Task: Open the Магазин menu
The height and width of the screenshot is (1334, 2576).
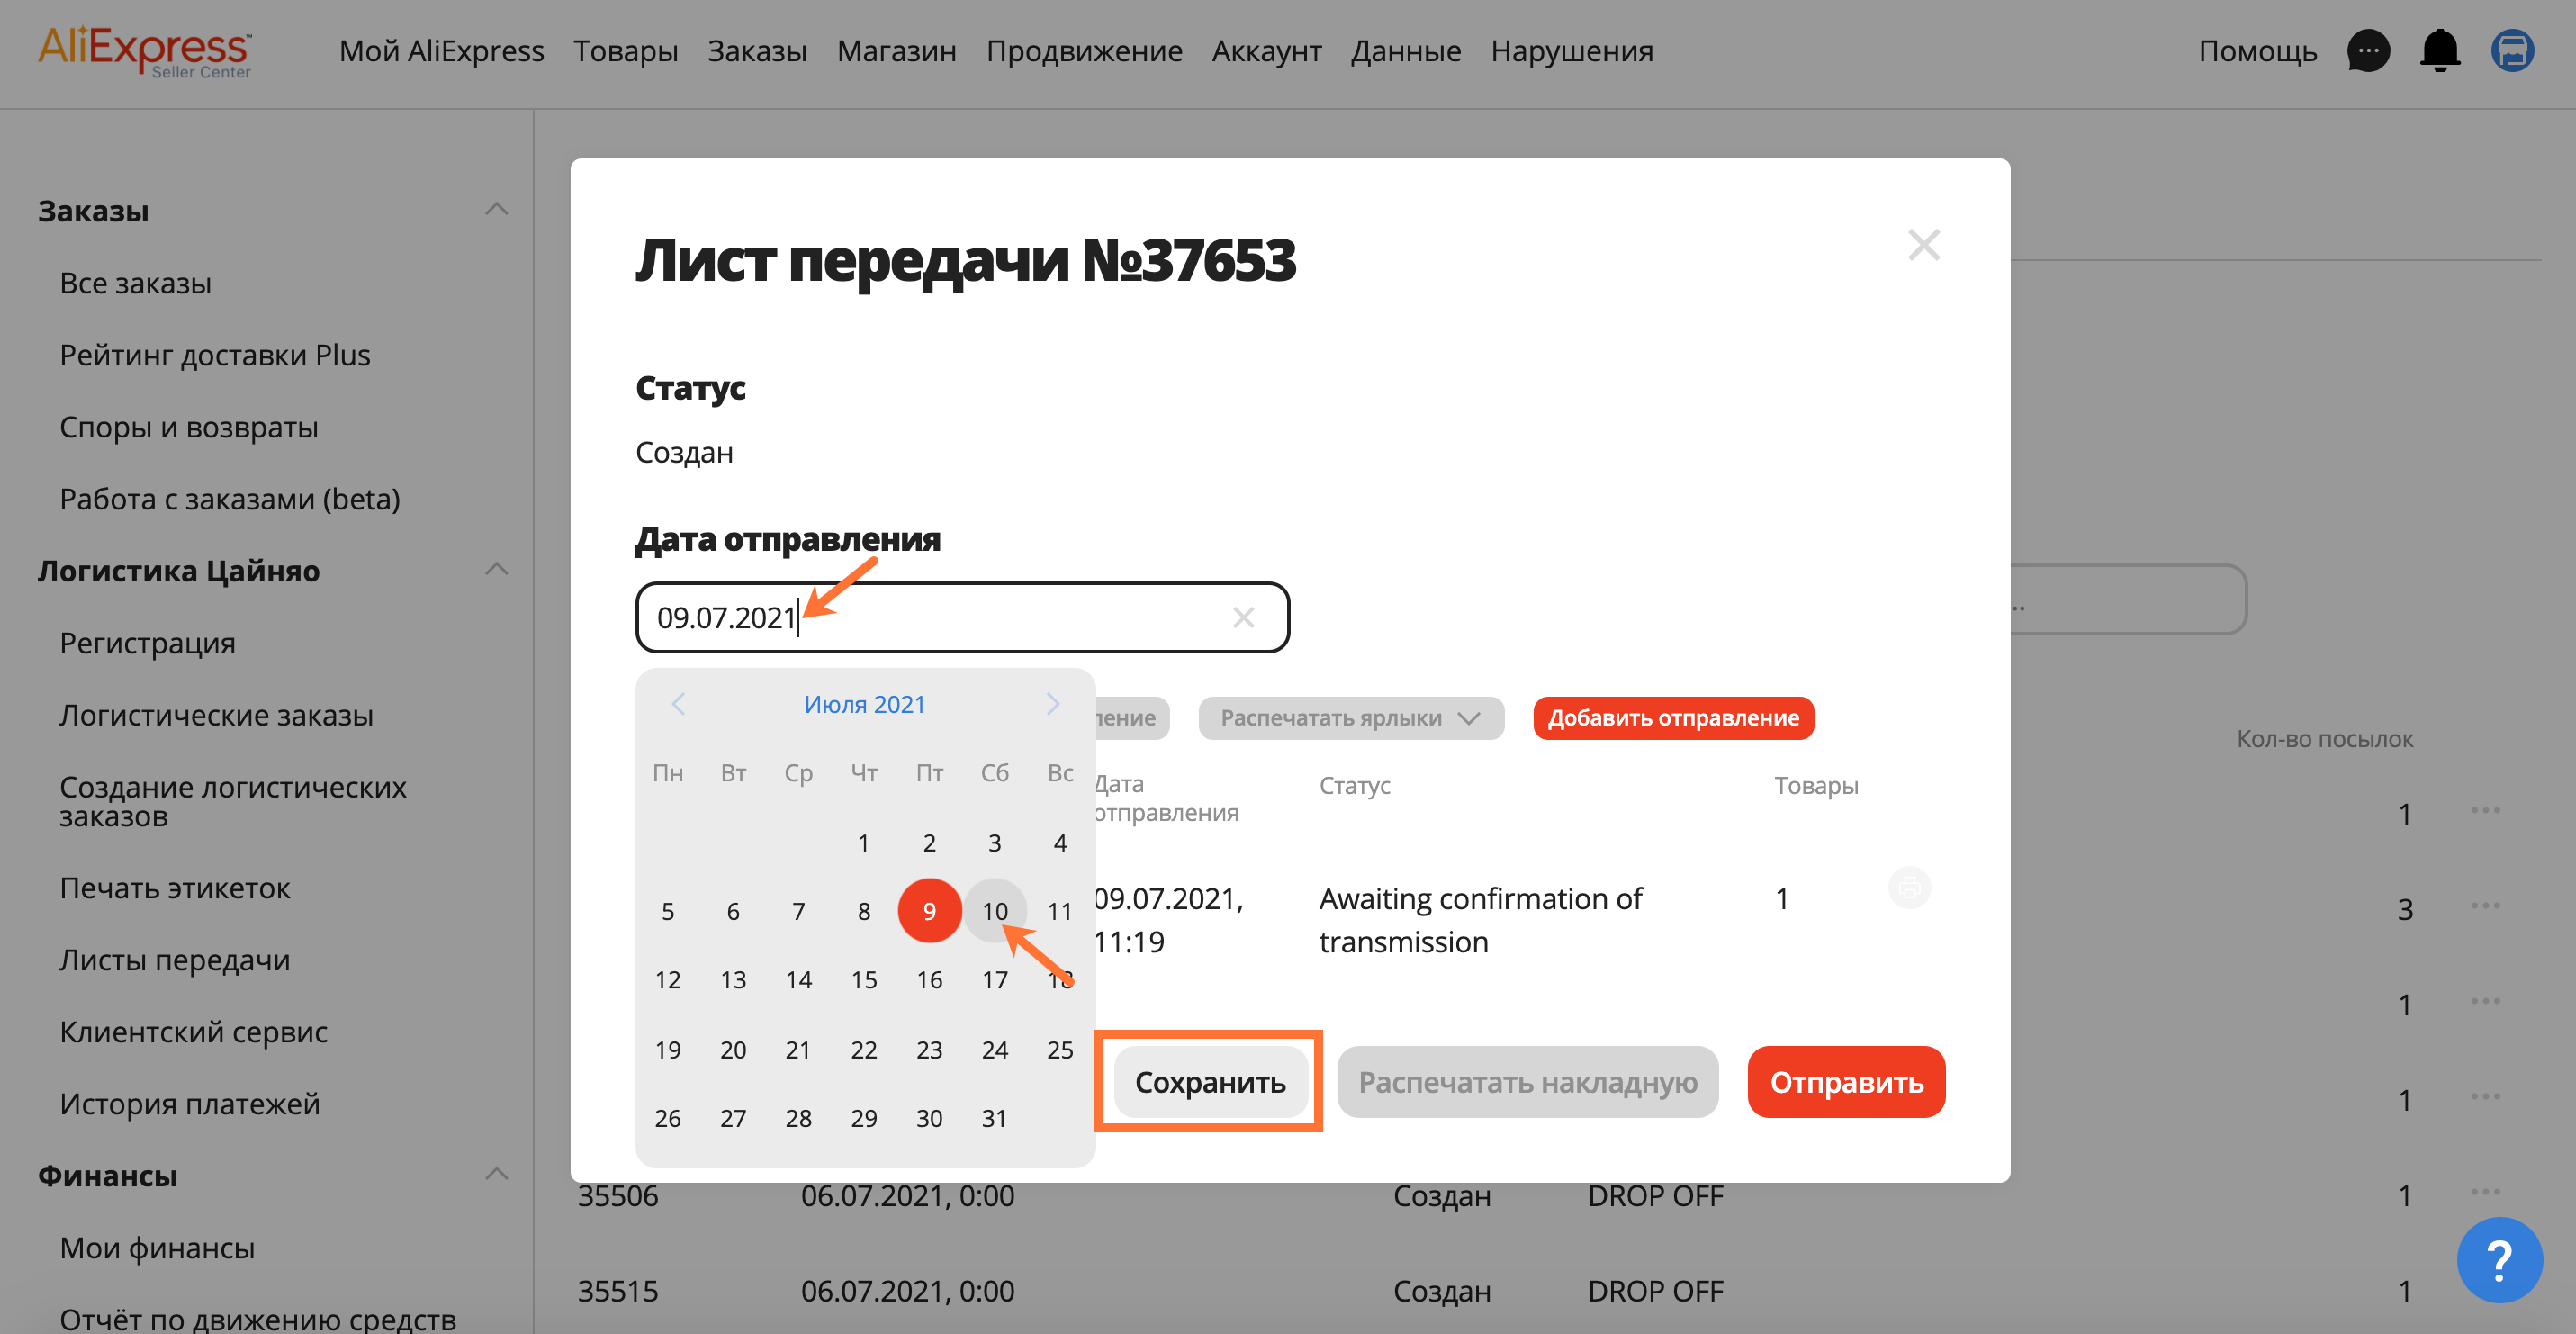Action: coord(897,51)
